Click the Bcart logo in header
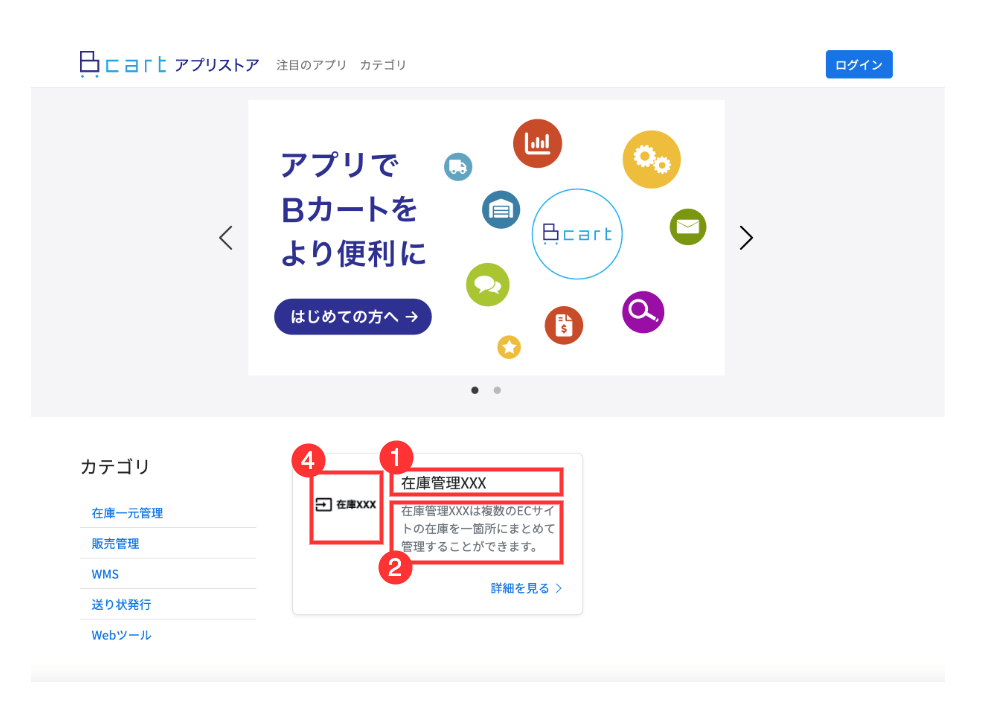 tap(123, 65)
